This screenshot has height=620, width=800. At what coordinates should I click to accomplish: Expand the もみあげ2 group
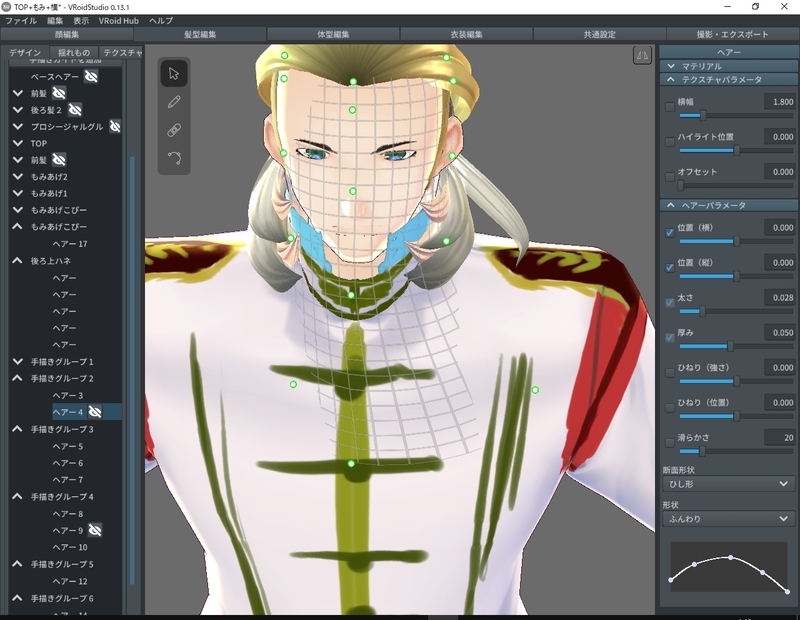coord(17,177)
